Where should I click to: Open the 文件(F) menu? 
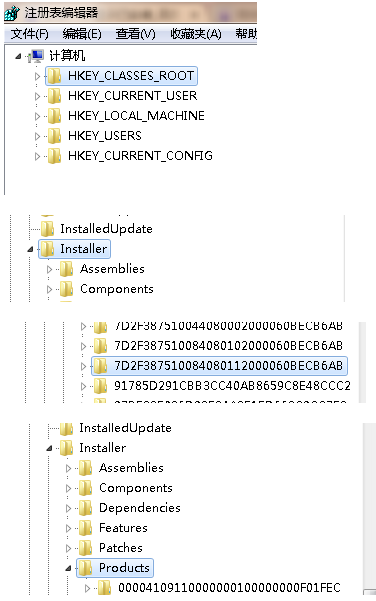point(30,34)
